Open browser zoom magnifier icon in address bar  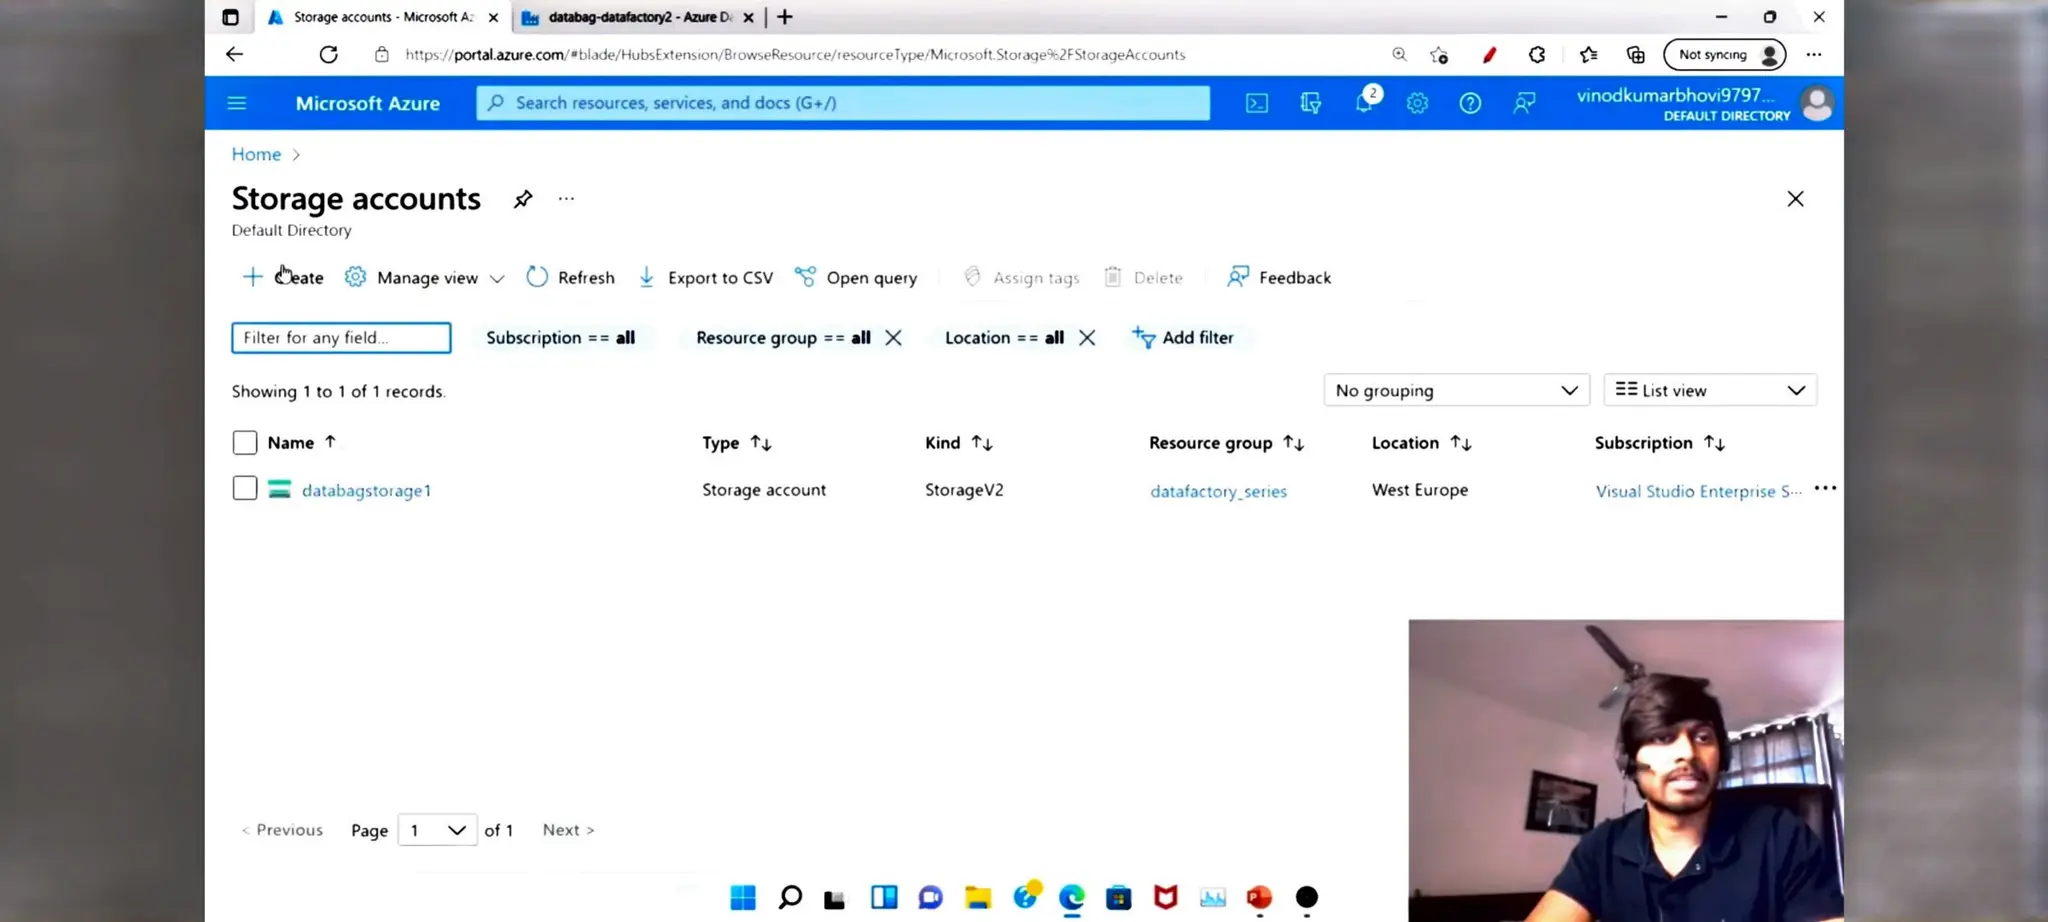coord(1399,54)
